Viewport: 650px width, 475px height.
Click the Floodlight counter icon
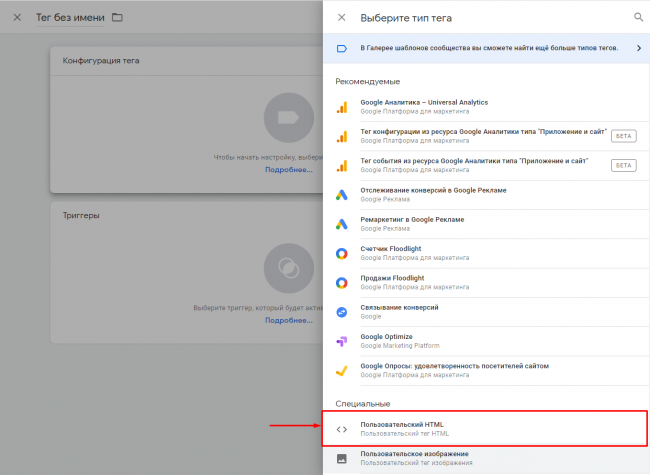pyautogui.click(x=341, y=253)
